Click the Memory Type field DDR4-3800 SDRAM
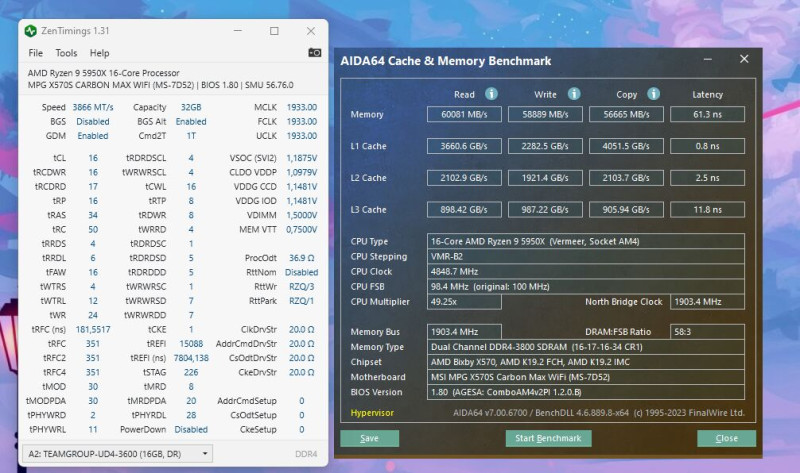800x473 pixels. (586, 347)
